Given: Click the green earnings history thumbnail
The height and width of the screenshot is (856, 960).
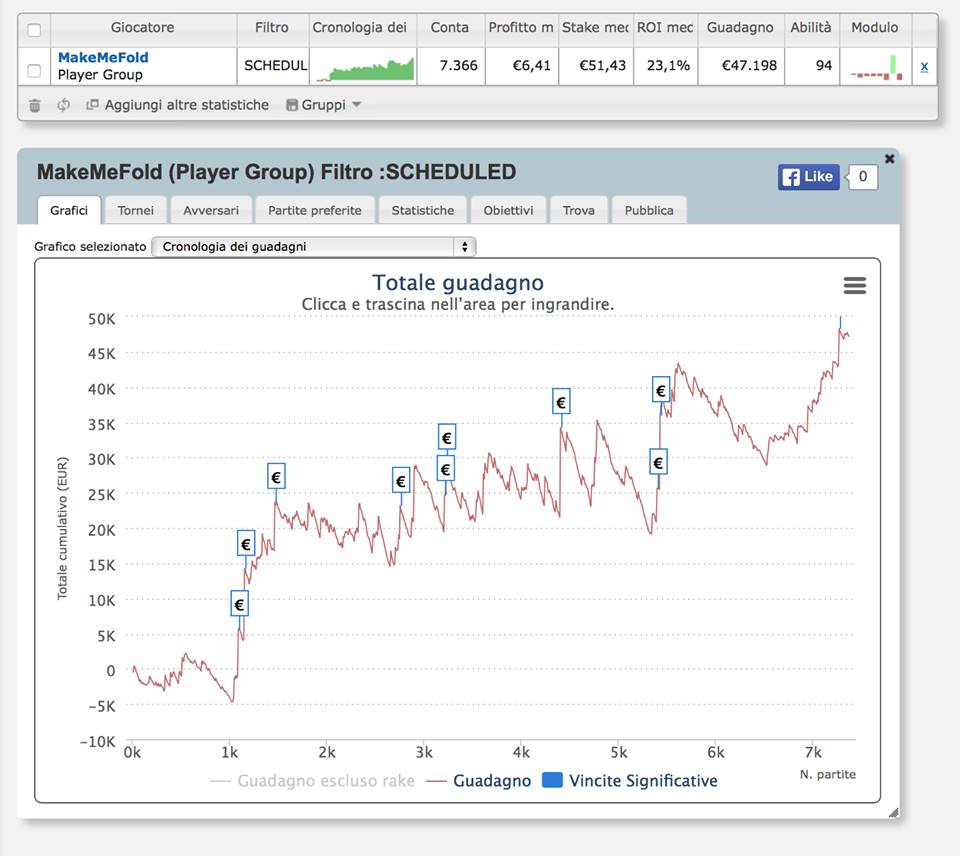Looking at the screenshot, I should pos(365,69).
